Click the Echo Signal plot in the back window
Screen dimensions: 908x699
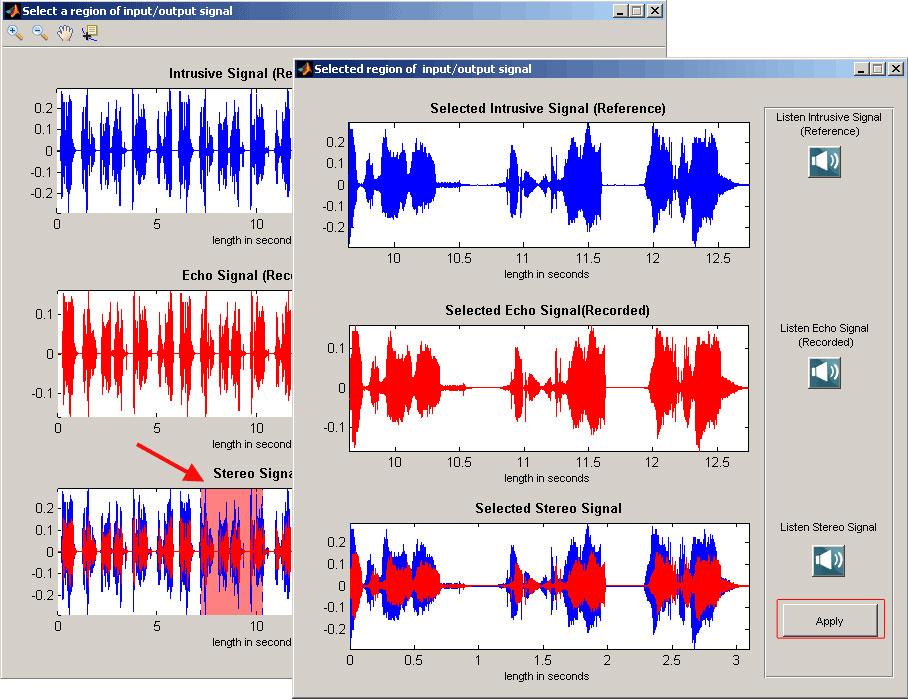click(175, 353)
